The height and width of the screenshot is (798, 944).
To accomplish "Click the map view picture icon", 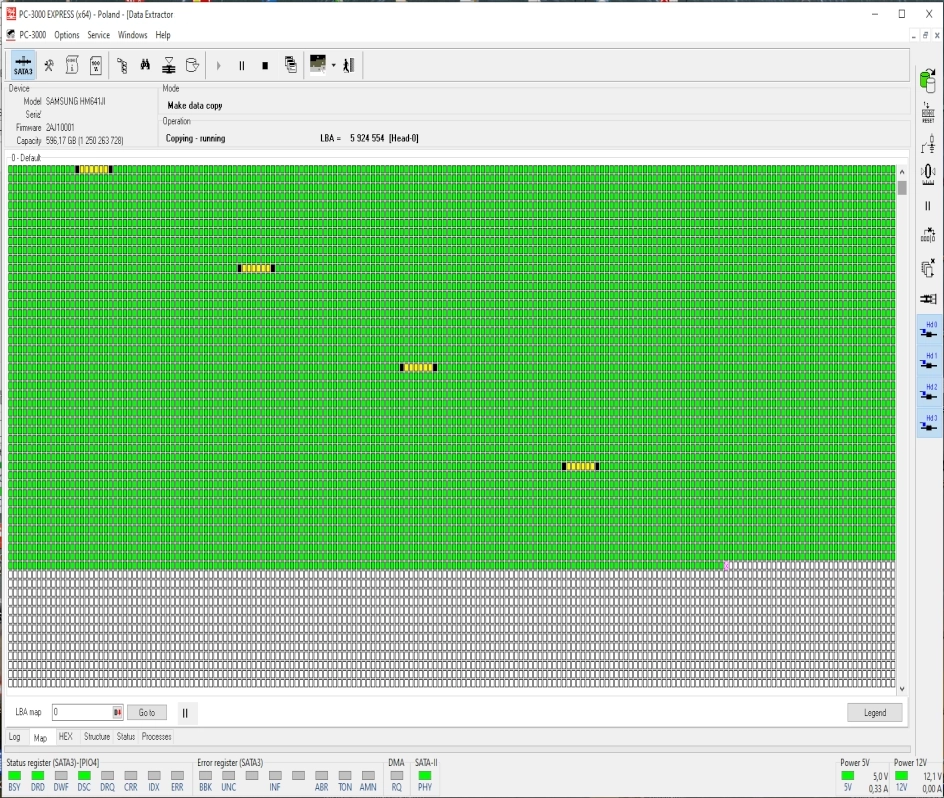I will click(x=318, y=64).
